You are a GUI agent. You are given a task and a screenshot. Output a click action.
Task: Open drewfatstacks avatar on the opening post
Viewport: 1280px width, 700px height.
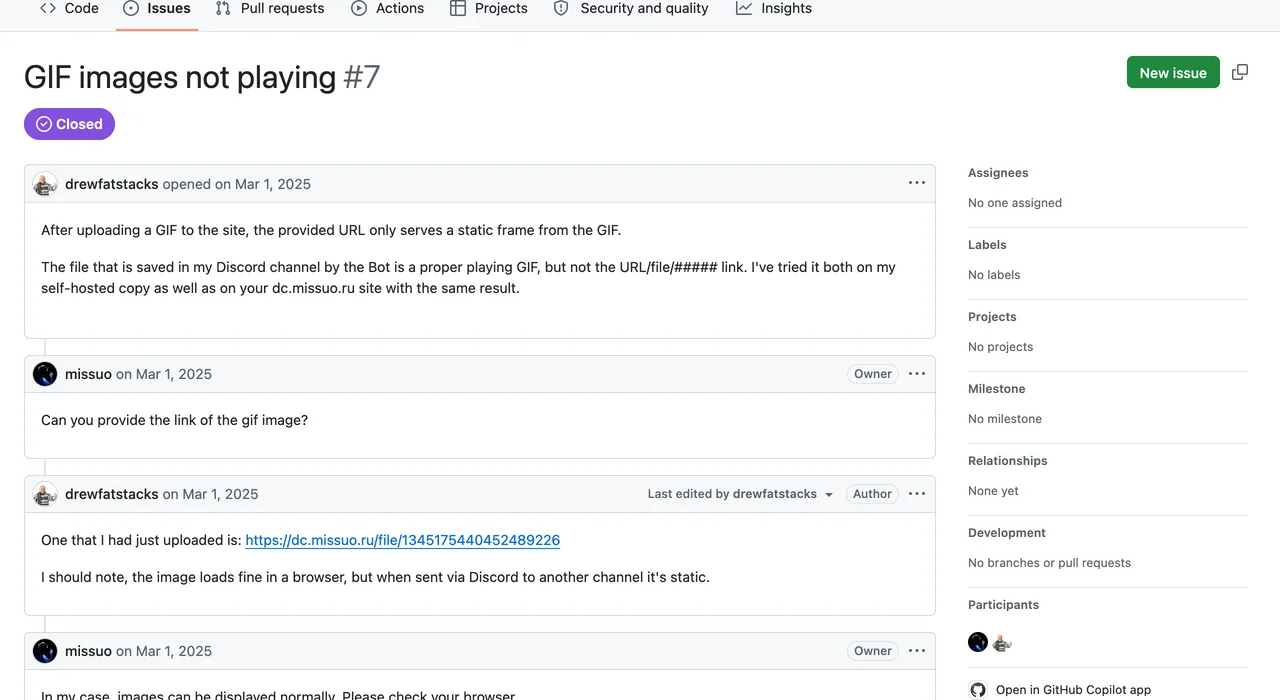pos(45,184)
